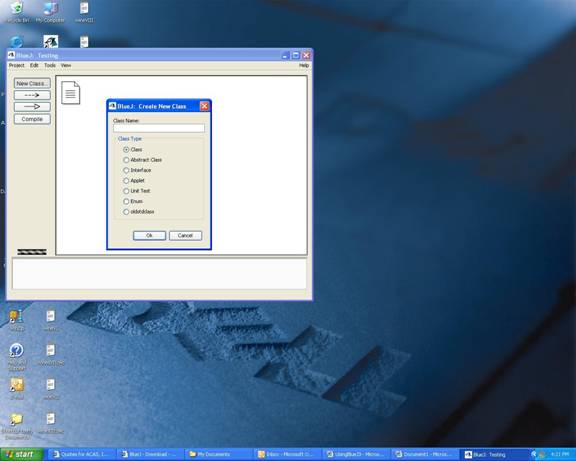Choose the Abstract Class type option
Viewport: 576px width, 461px height.
126,160
